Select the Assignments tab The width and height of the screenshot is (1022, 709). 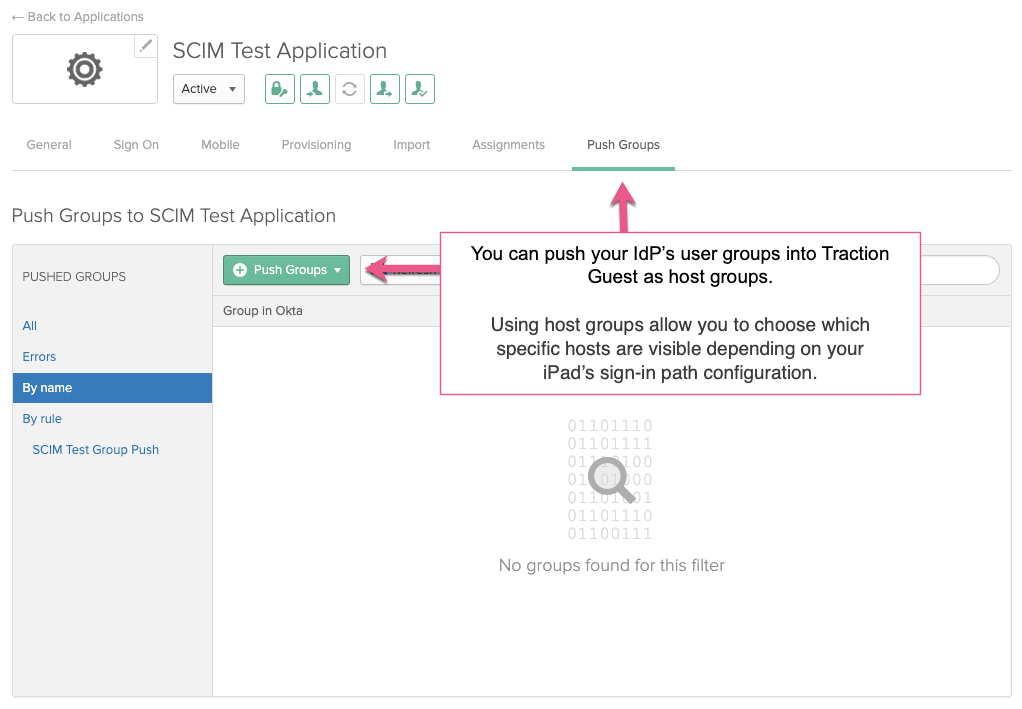pyautogui.click(x=508, y=144)
